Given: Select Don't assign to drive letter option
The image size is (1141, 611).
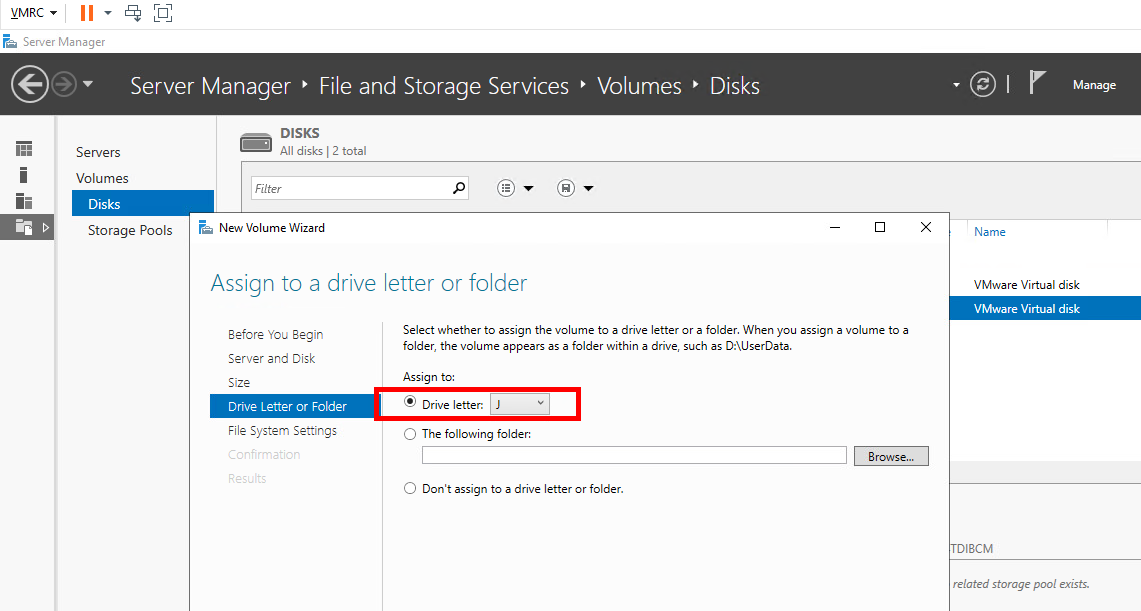Looking at the screenshot, I should 410,489.
